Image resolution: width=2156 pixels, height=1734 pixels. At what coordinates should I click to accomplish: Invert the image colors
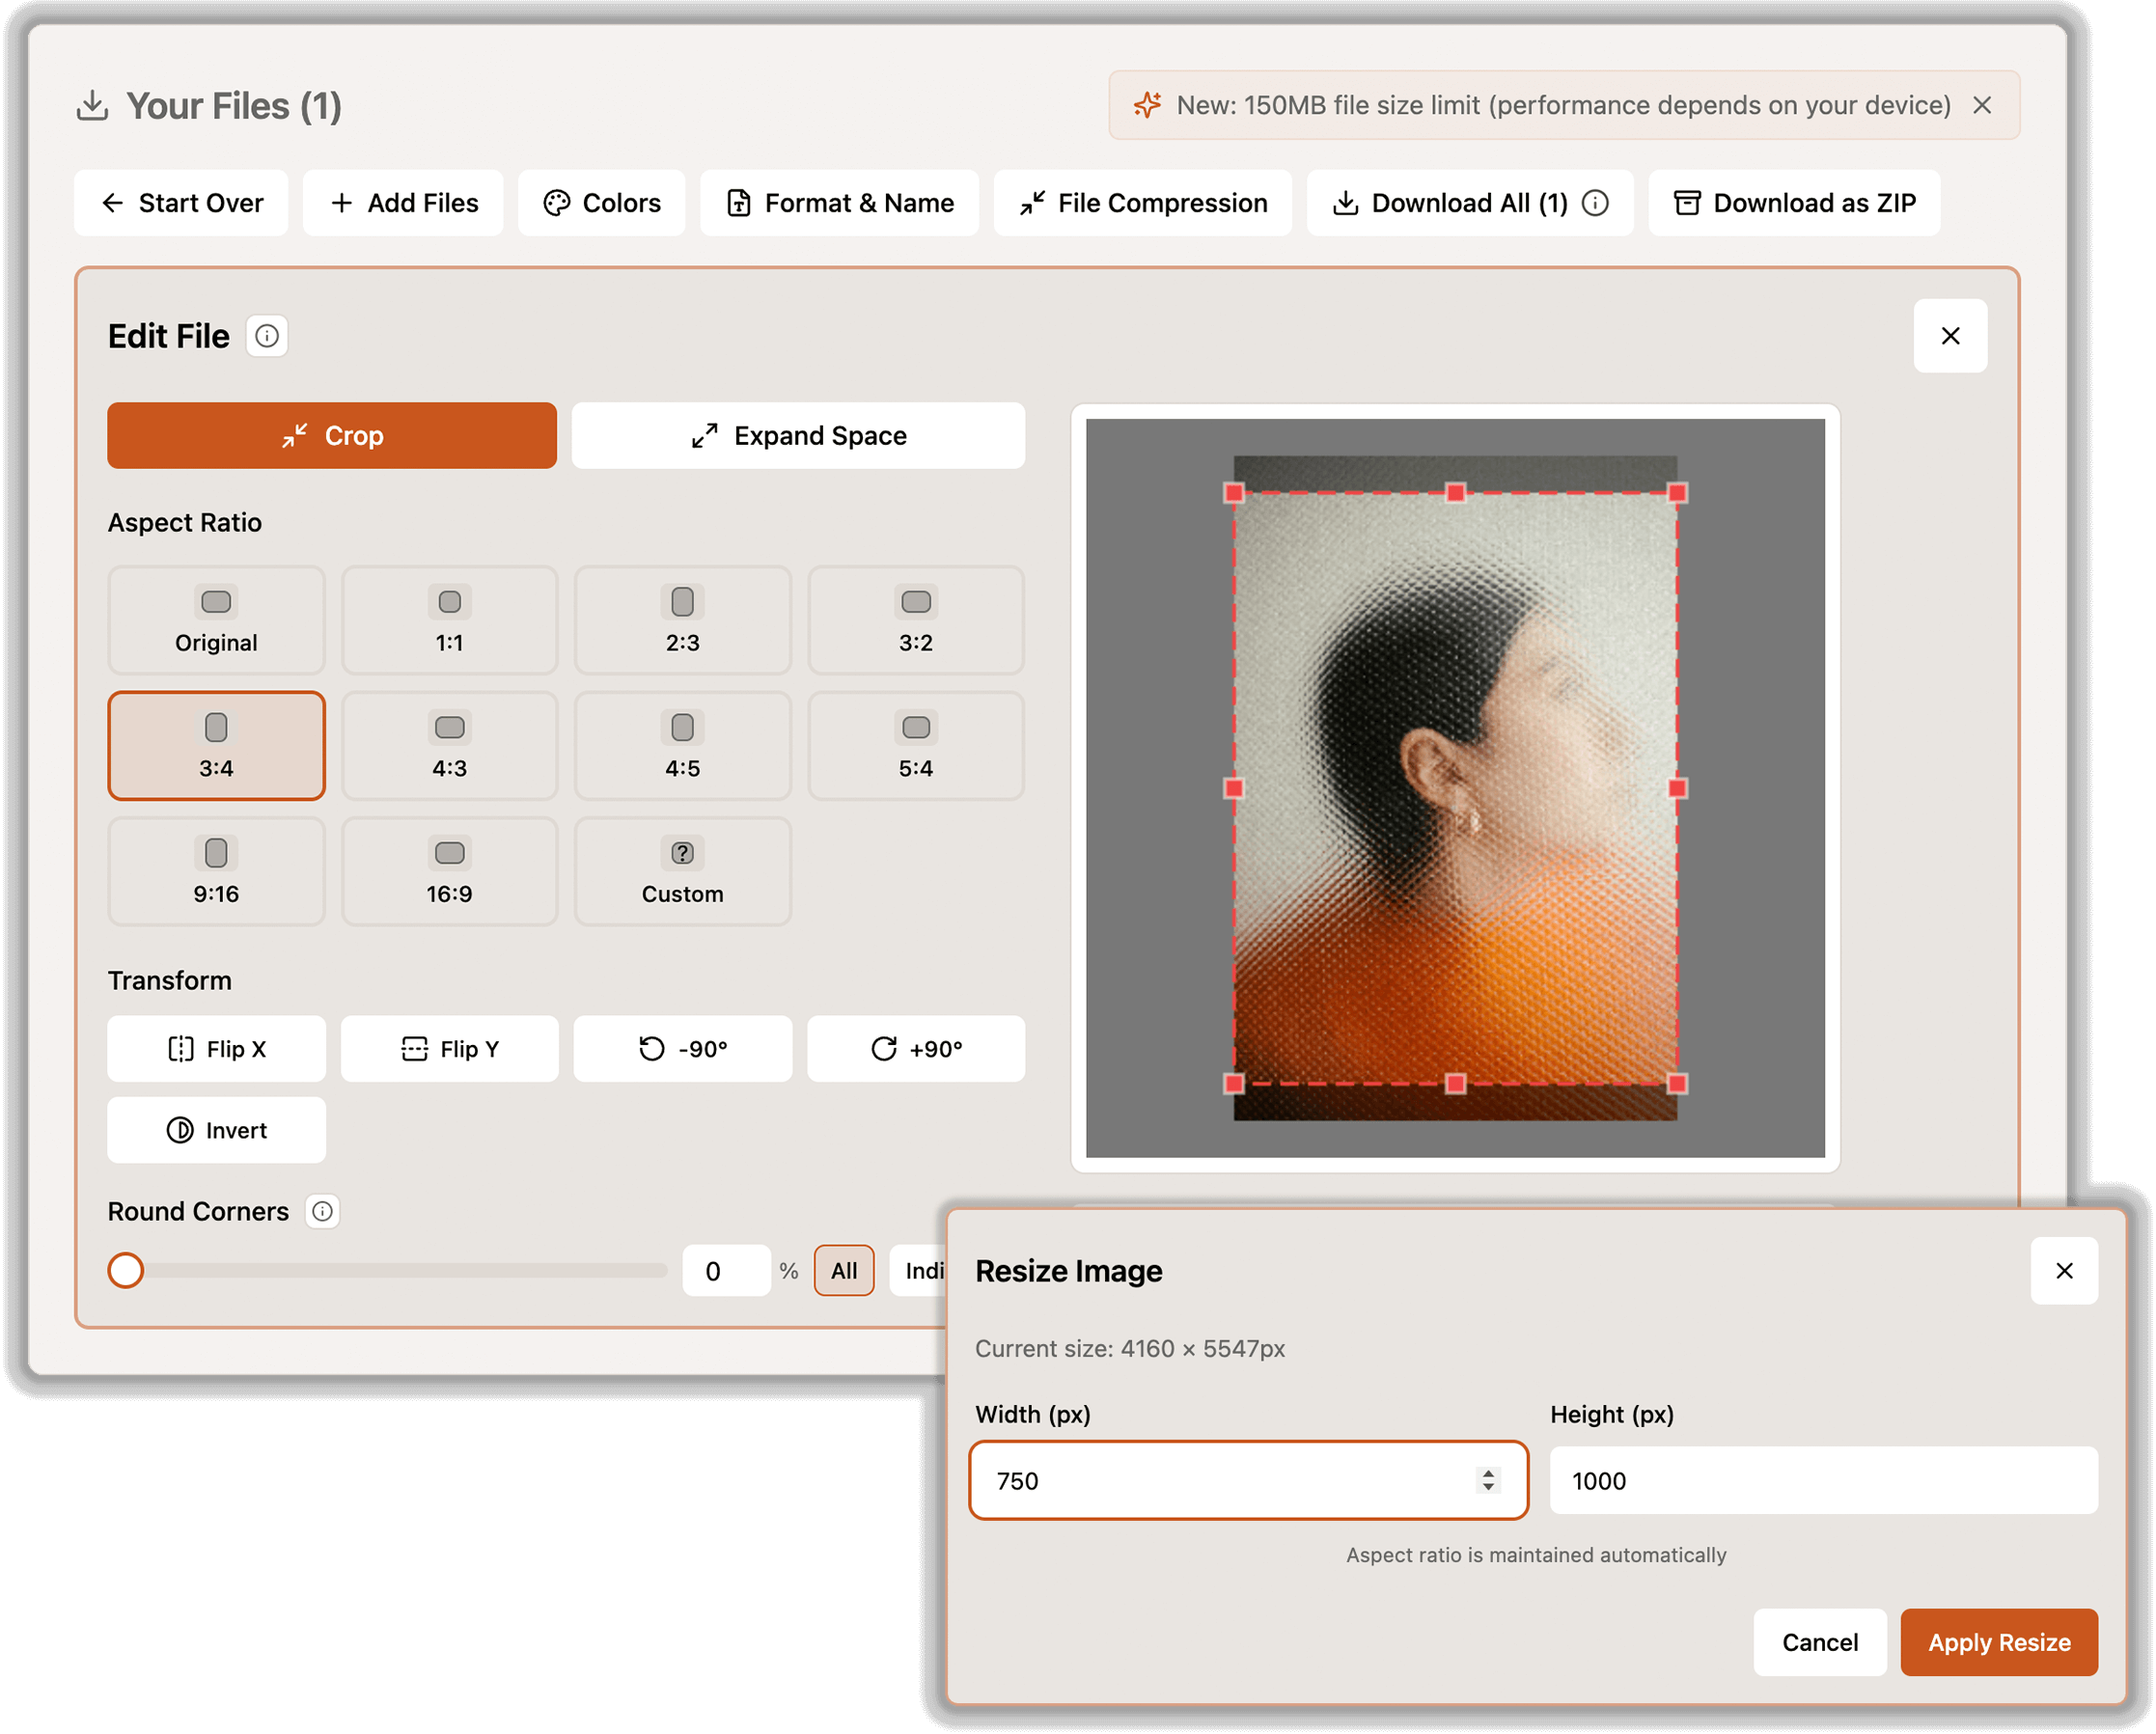pos(216,1130)
